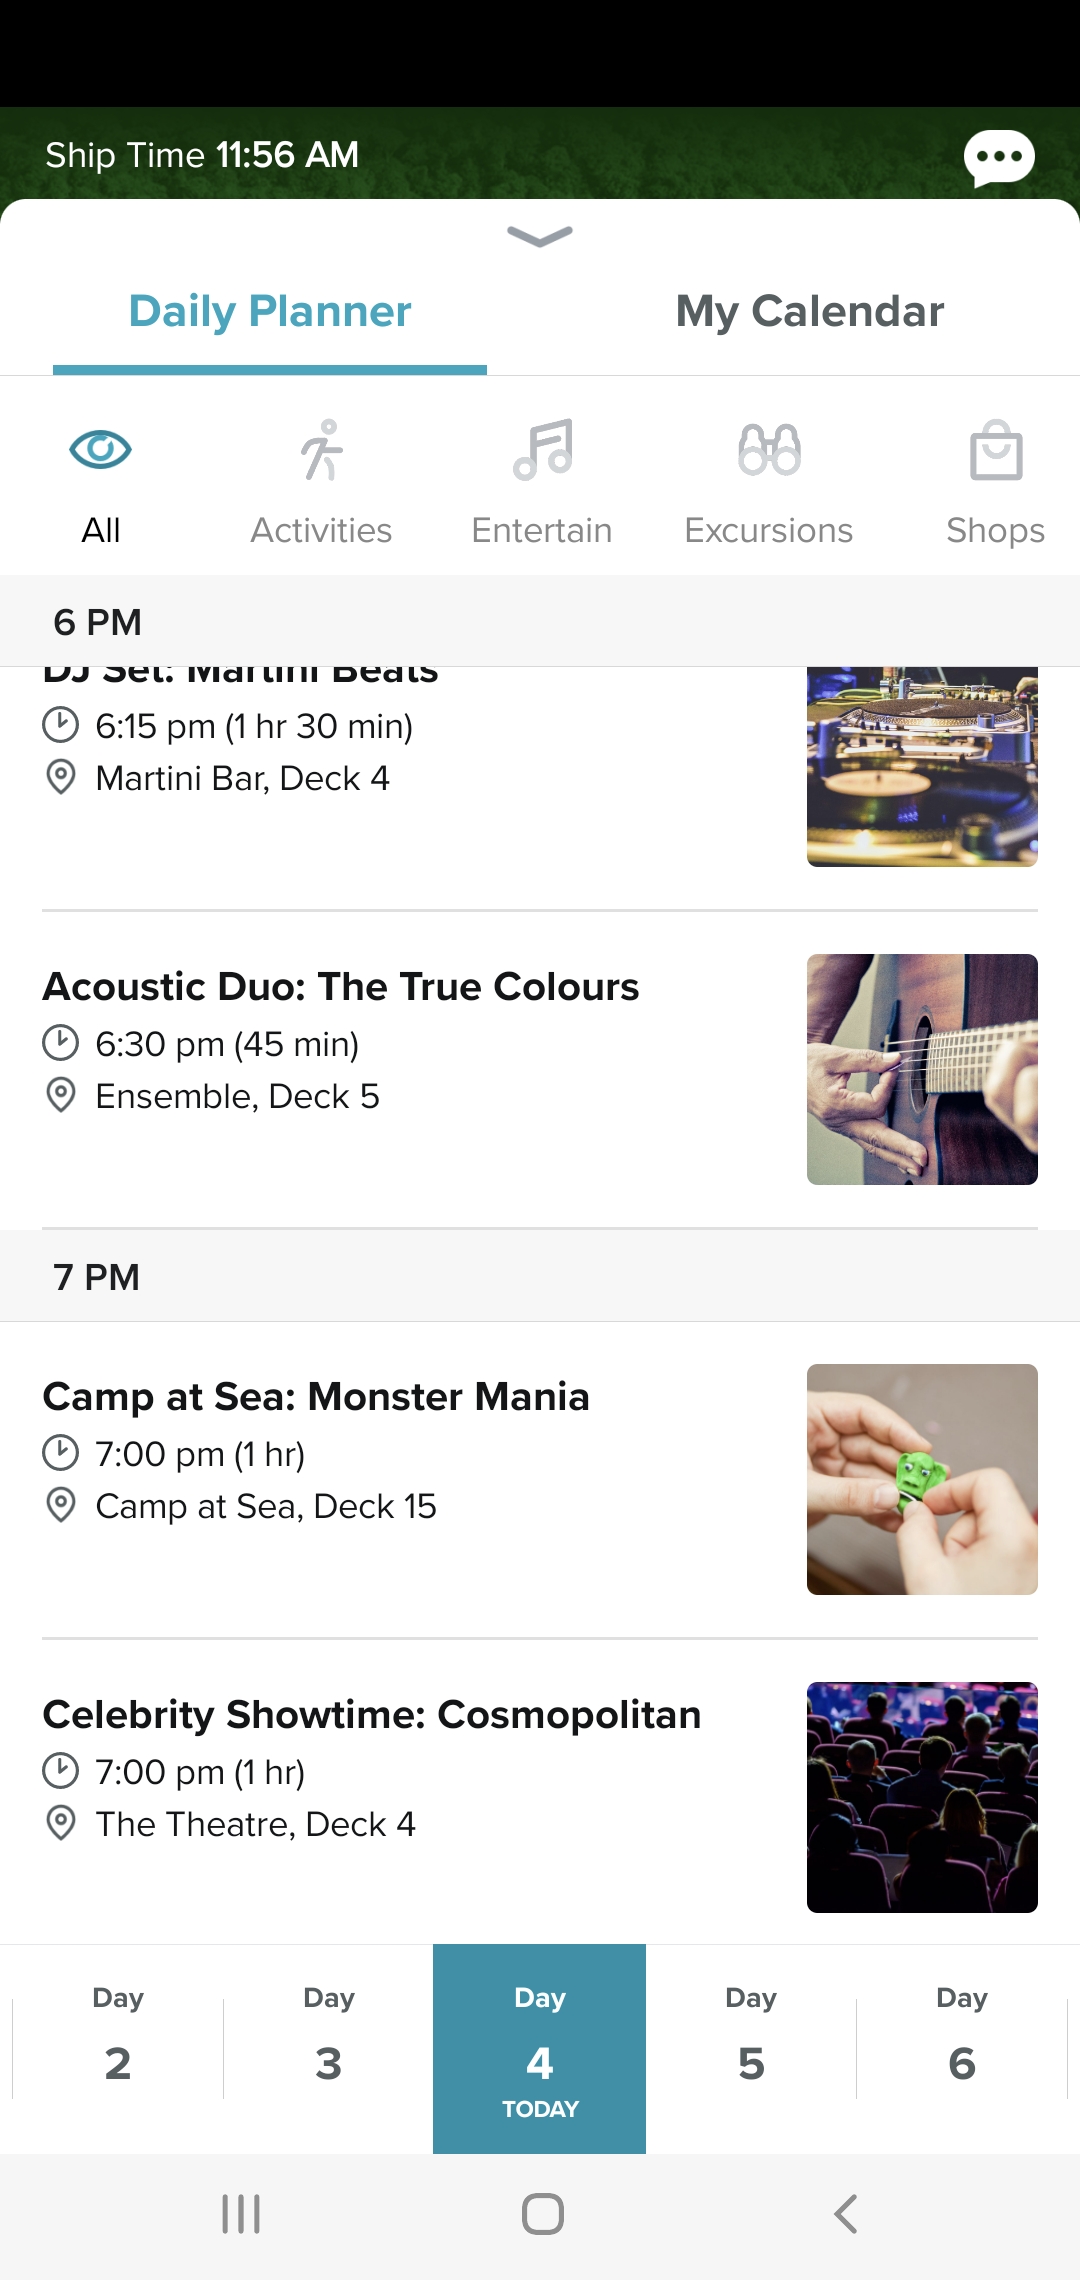Filter by Excursions binoculars icon

click(x=769, y=451)
